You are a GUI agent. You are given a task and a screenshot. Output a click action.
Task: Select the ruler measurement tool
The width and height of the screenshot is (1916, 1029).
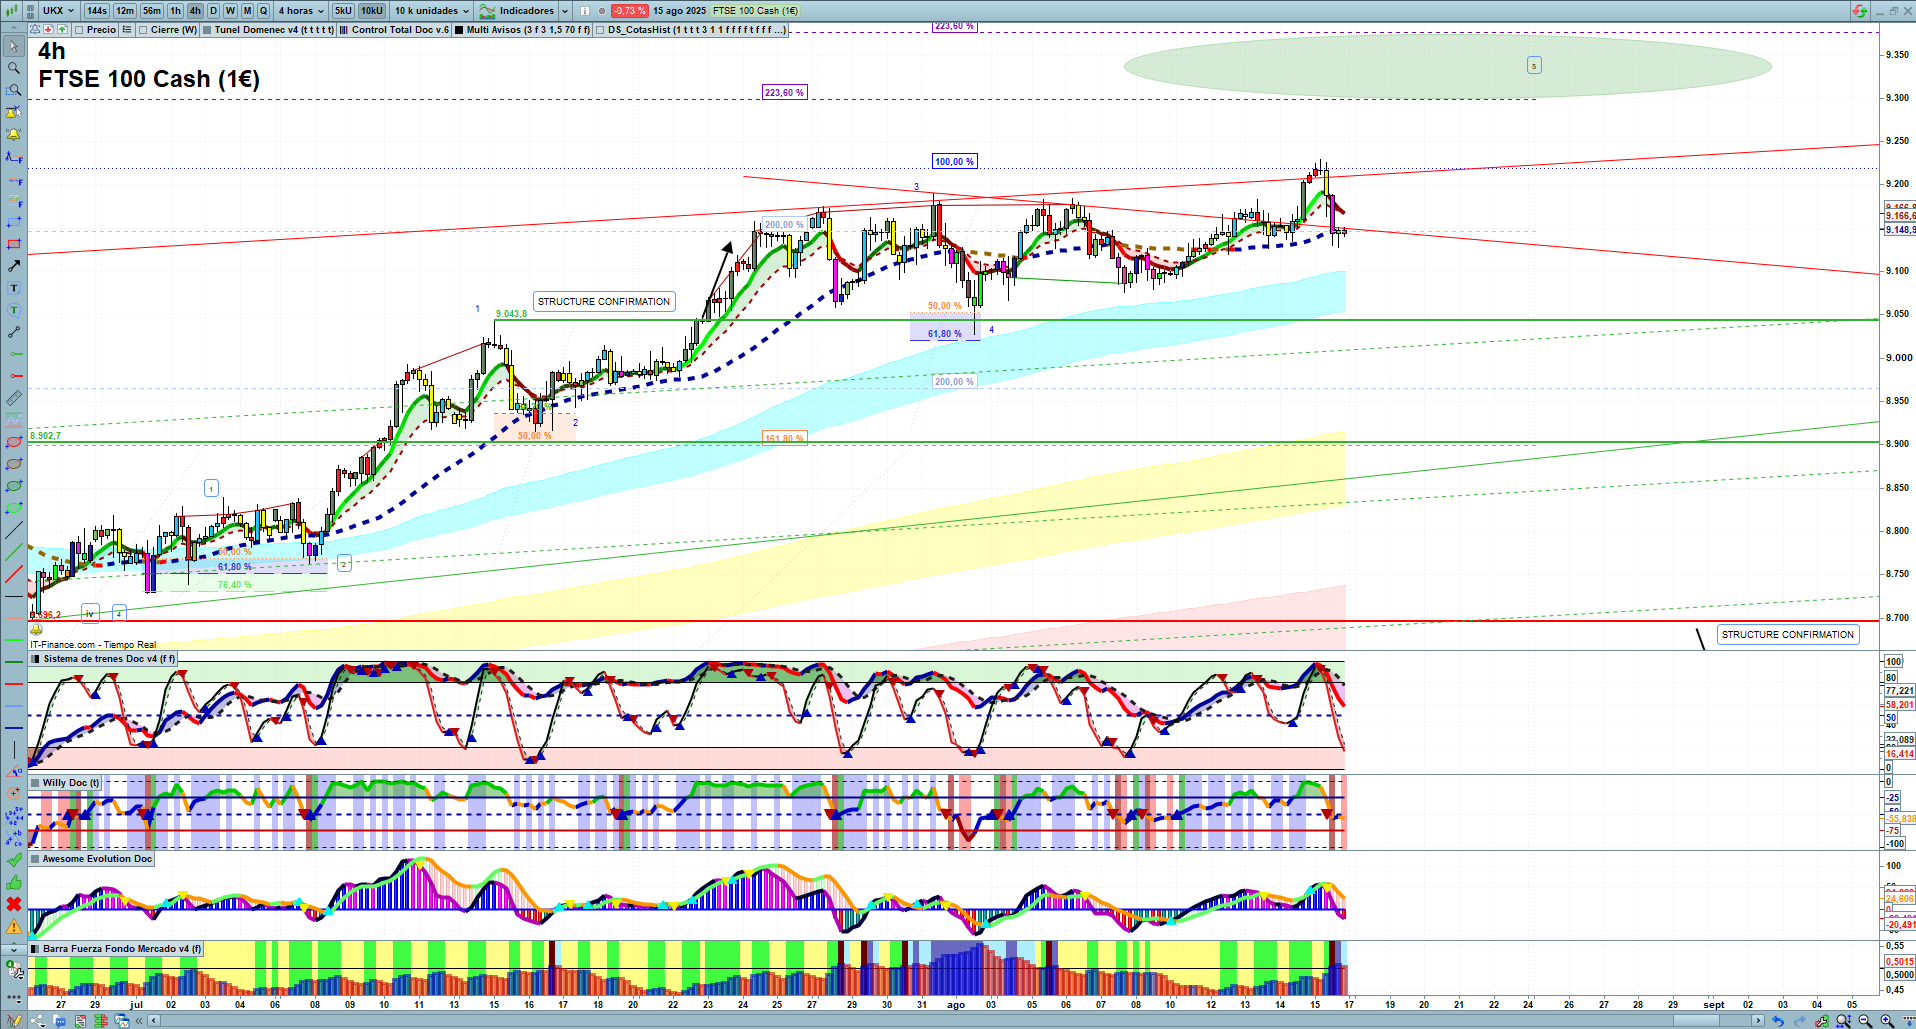click(14, 398)
